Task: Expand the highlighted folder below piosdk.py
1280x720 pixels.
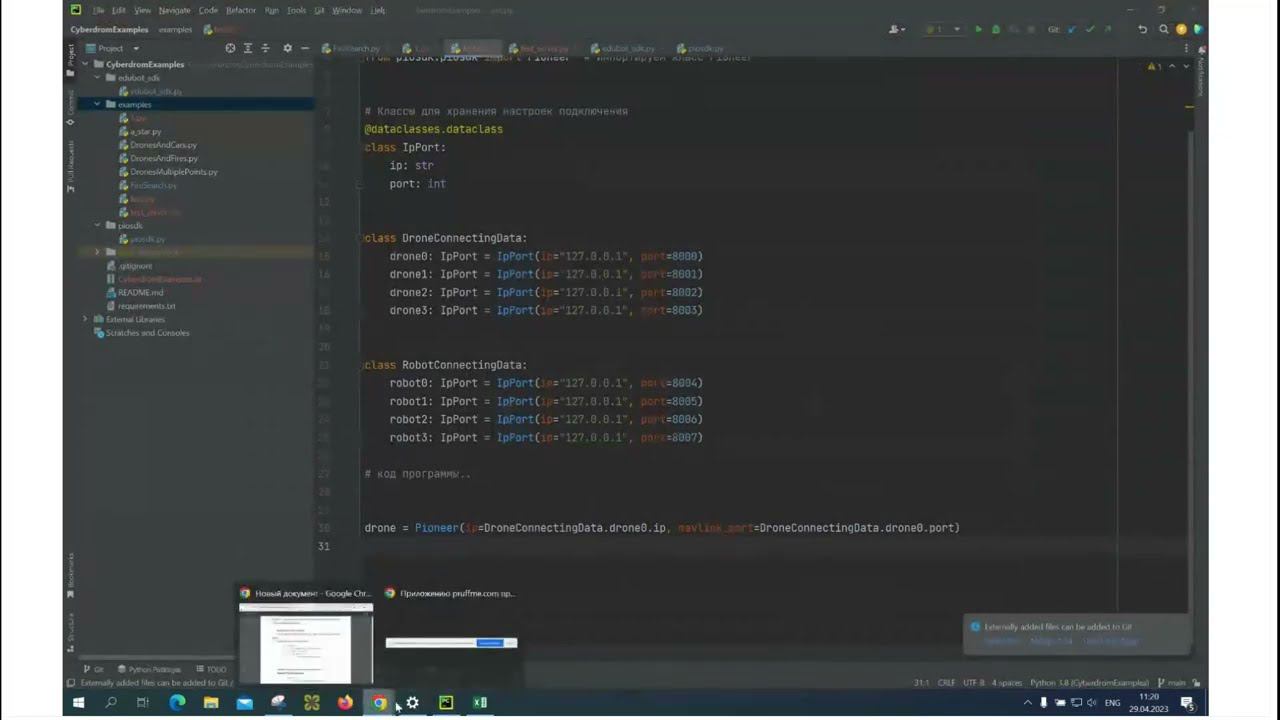Action: (98, 252)
